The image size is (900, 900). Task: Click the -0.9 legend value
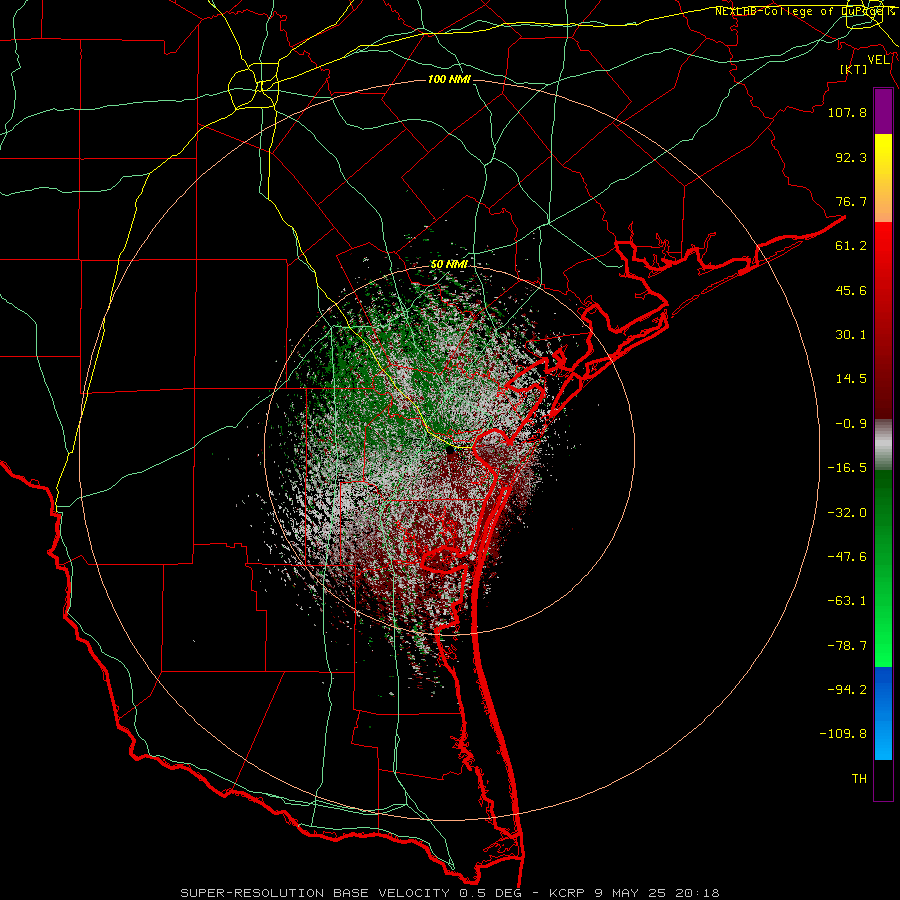pyautogui.click(x=851, y=424)
